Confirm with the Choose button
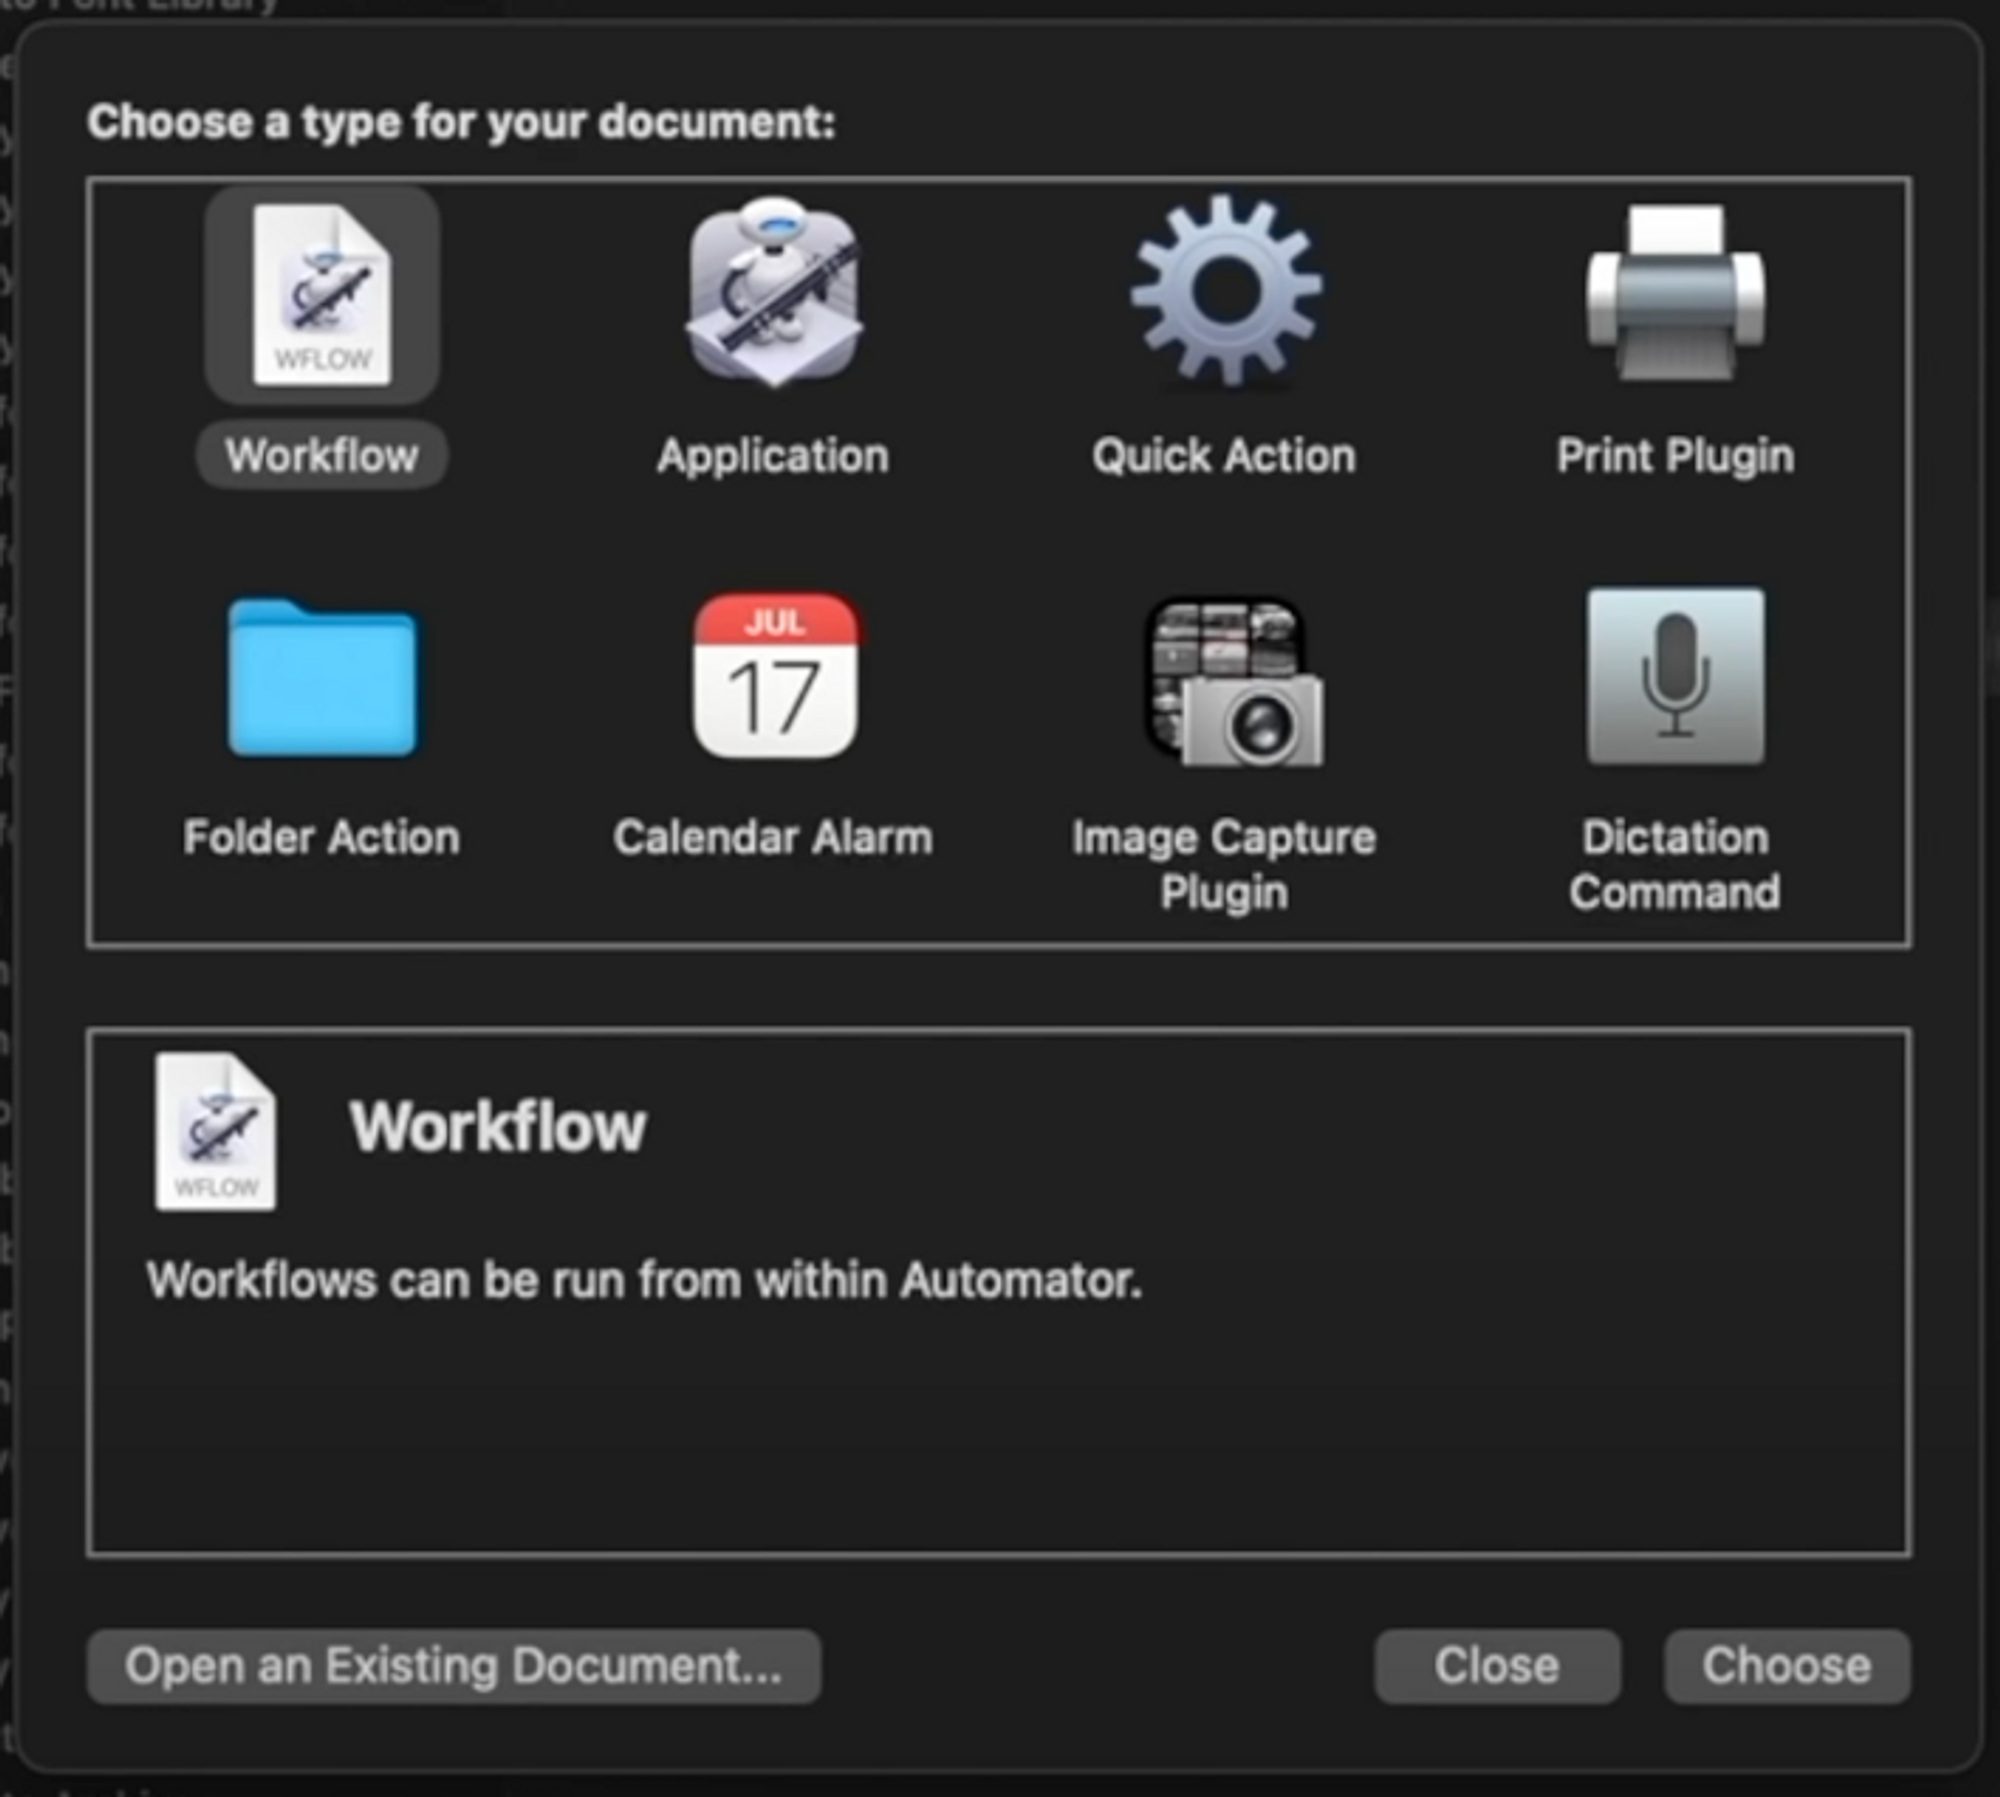Viewport: 2000px width, 1797px height. (x=1786, y=1666)
